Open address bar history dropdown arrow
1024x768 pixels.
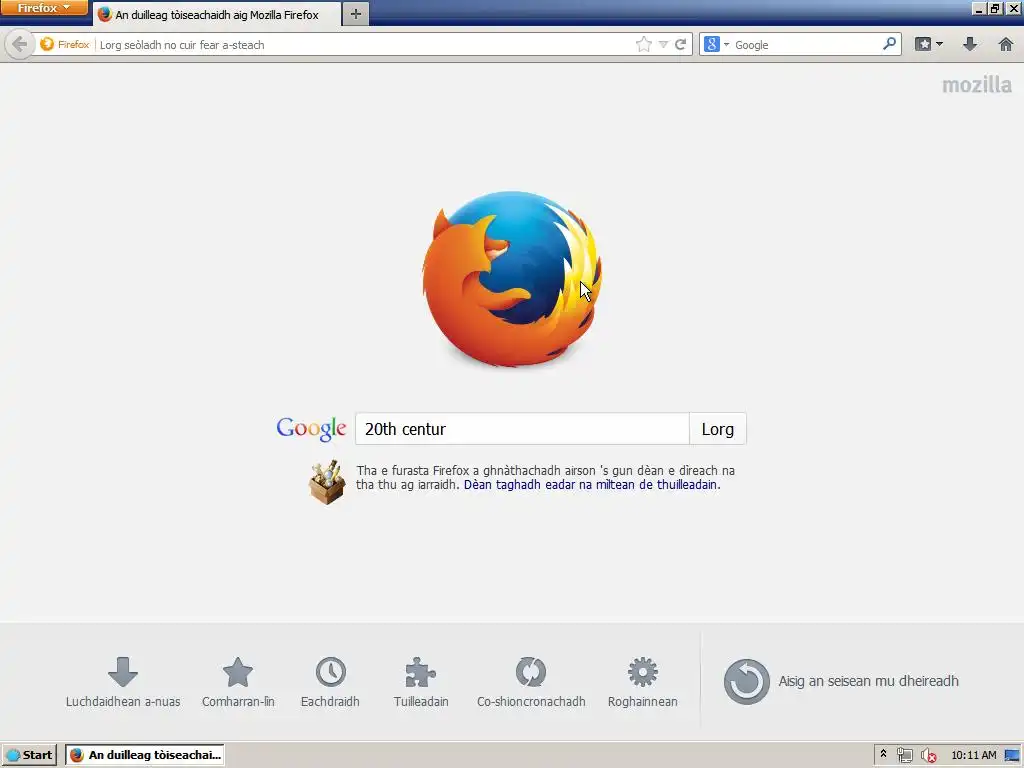coord(664,44)
